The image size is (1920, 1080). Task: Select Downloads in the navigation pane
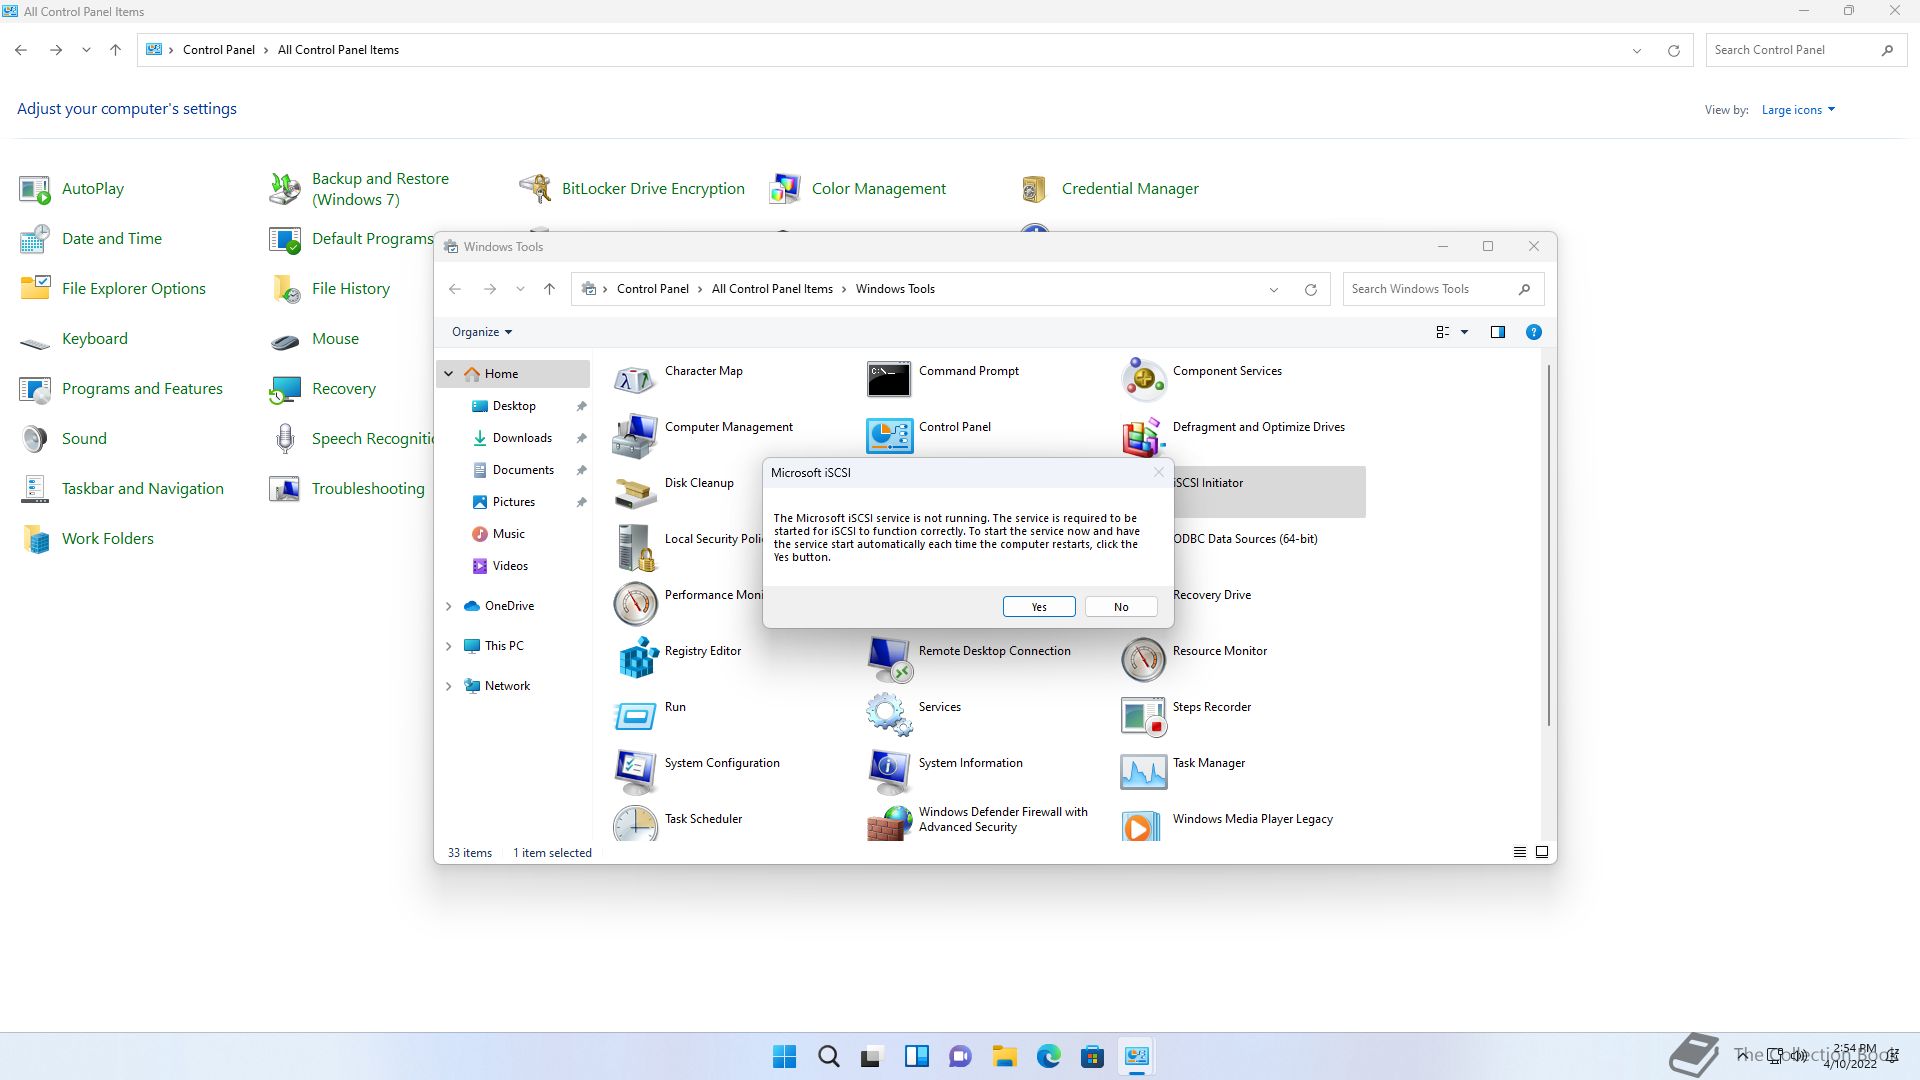[x=522, y=438]
